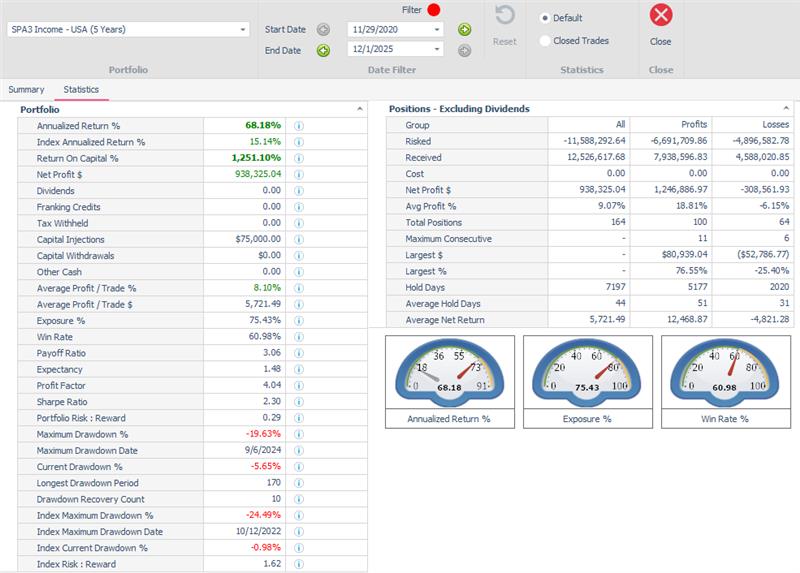800x573 pixels.
Task: Click the All column header
Action: (x=620, y=124)
